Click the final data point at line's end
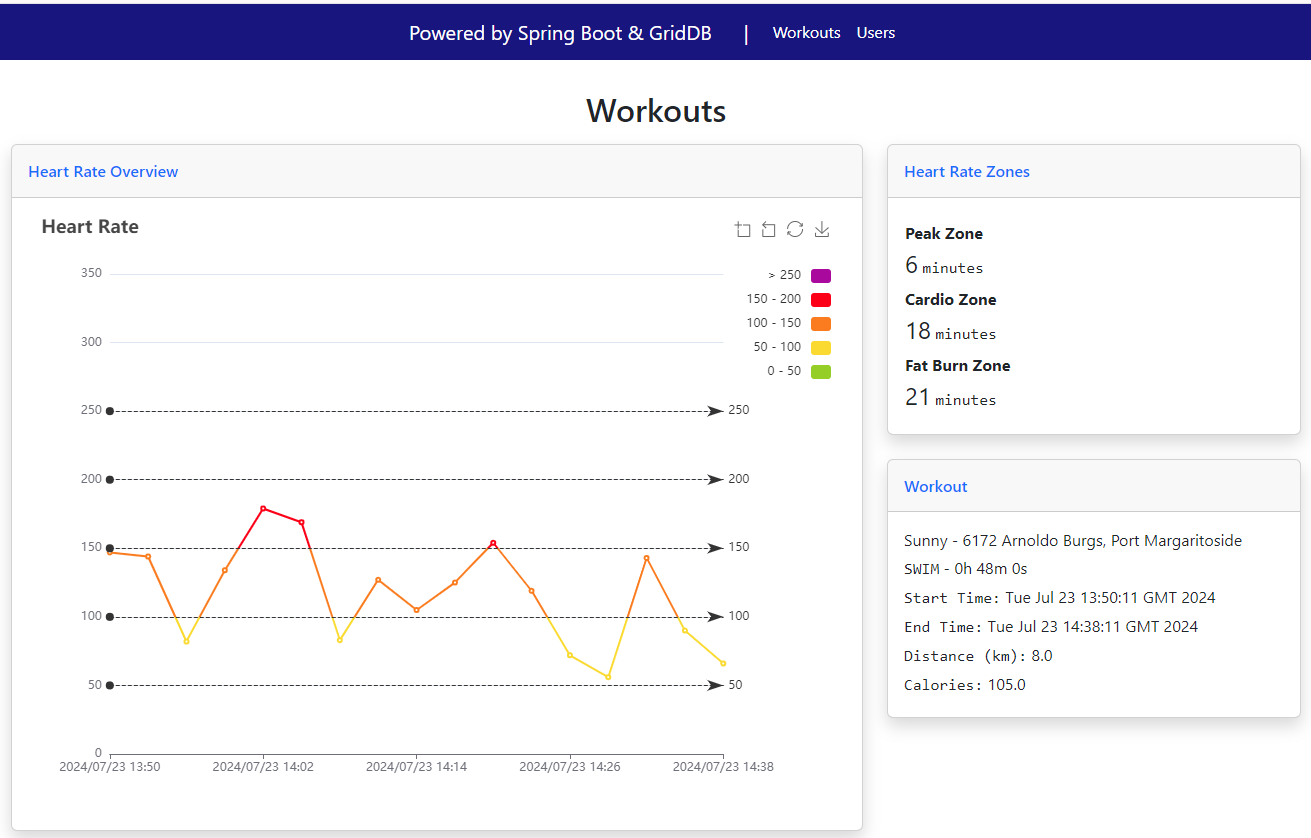The width and height of the screenshot is (1311, 838). click(x=723, y=663)
